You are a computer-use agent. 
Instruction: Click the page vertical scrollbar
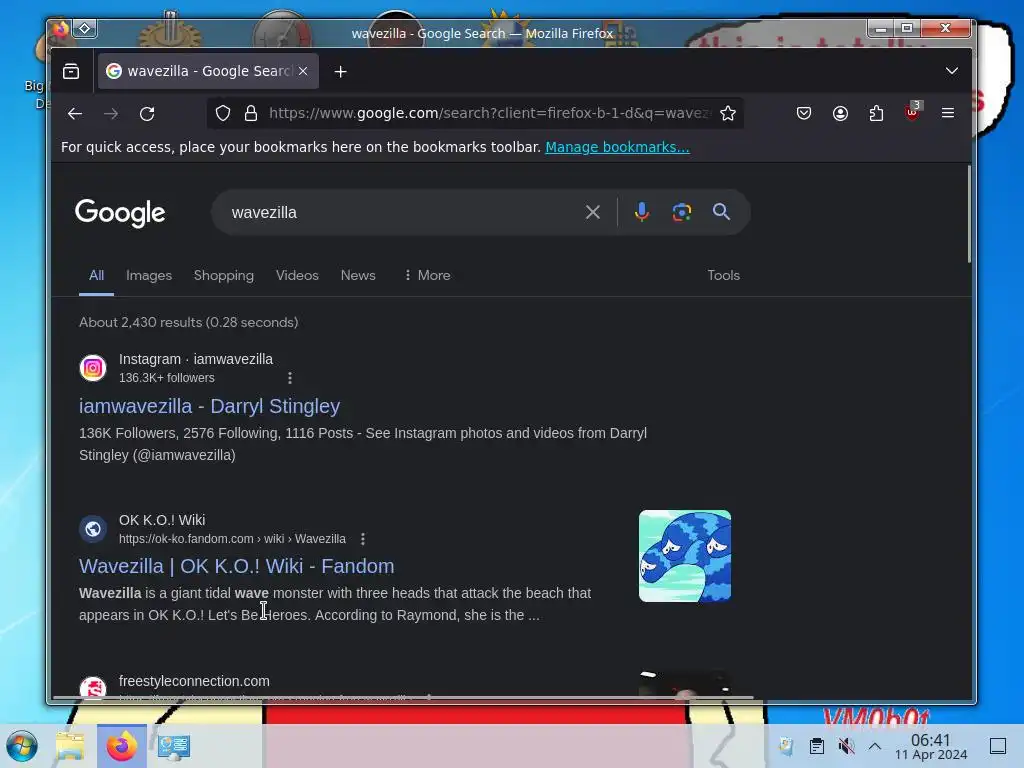pyautogui.click(x=969, y=214)
